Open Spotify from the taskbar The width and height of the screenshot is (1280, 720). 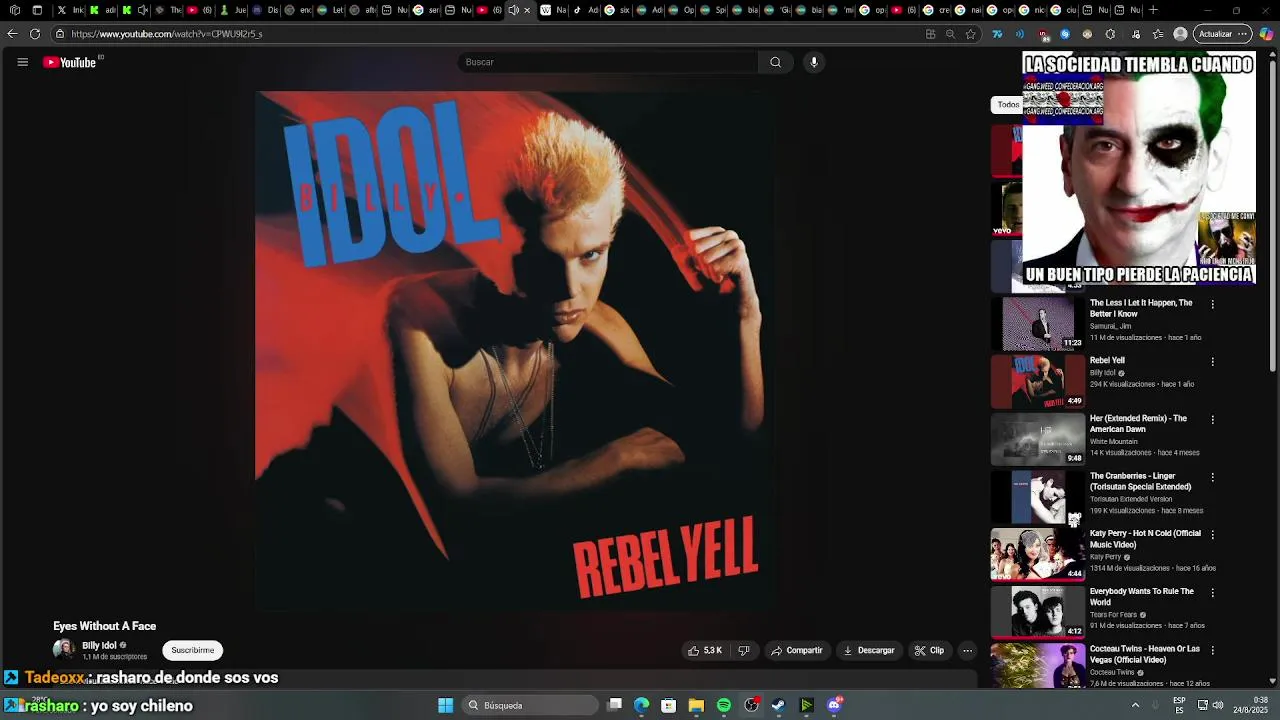click(x=724, y=705)
